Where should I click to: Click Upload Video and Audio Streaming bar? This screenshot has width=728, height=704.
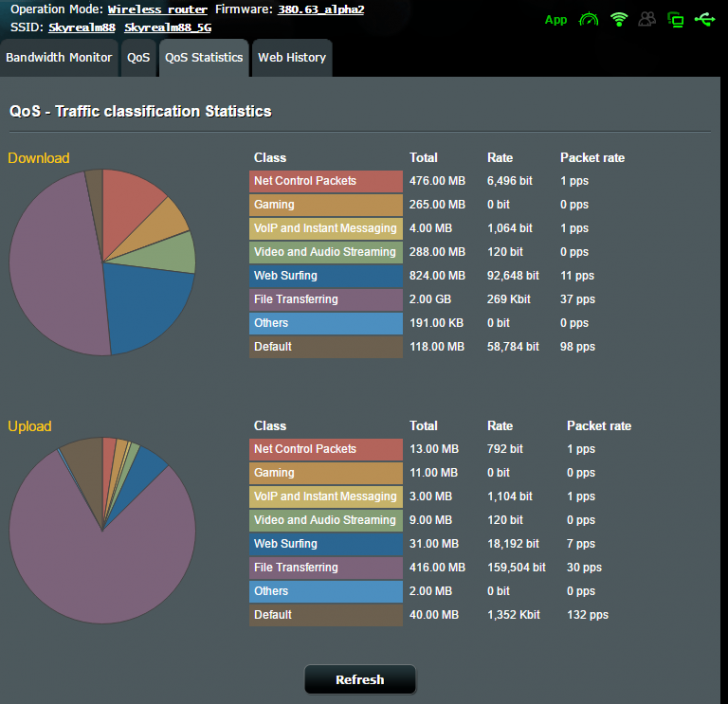click(x=326, y=520)
